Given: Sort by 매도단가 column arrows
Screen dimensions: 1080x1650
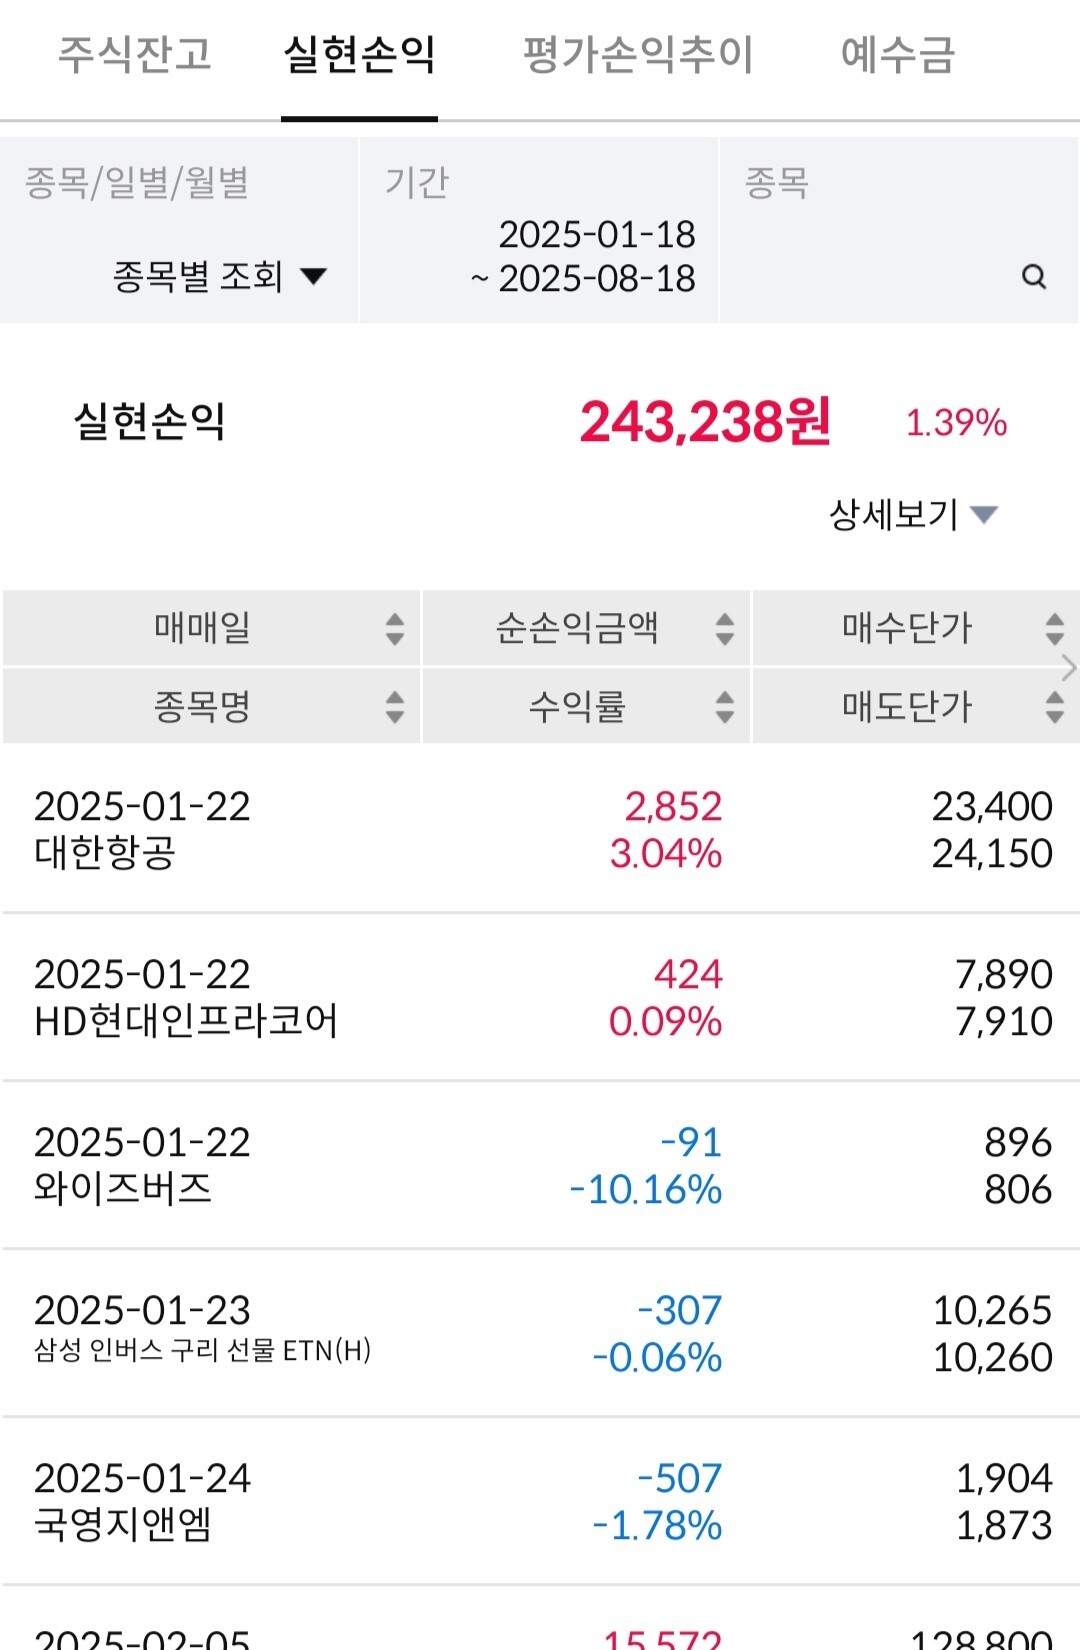Looking at the screenshot, I should (x=1055, y=707).
